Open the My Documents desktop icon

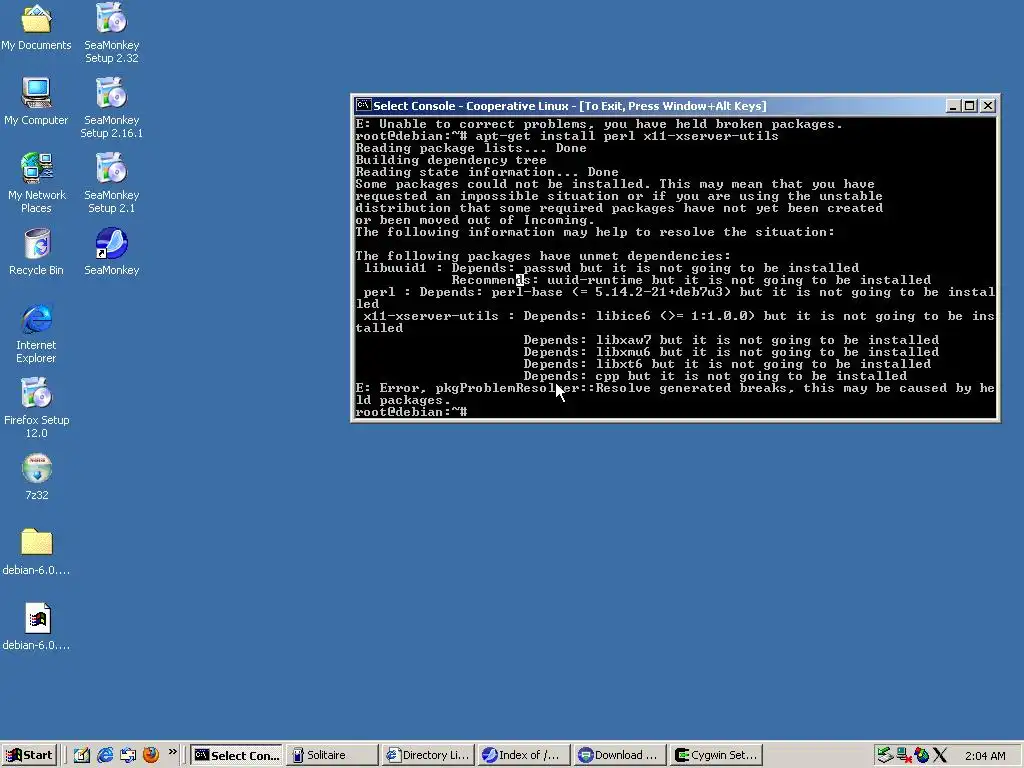[x=36, y=28]
